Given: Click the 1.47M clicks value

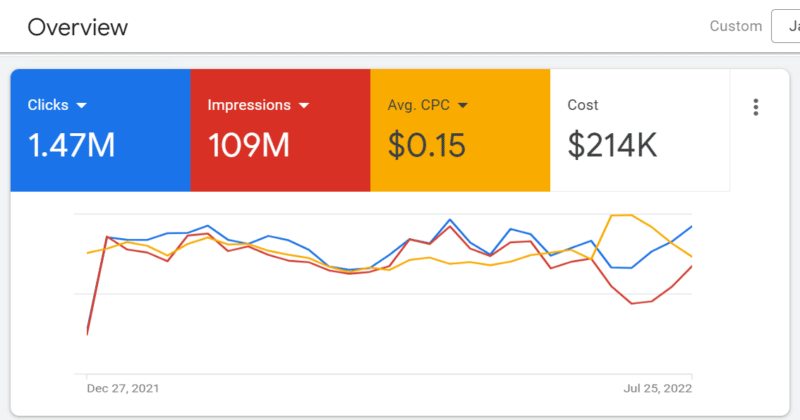Looking at the screenshot, I should (x=71, y=146).
